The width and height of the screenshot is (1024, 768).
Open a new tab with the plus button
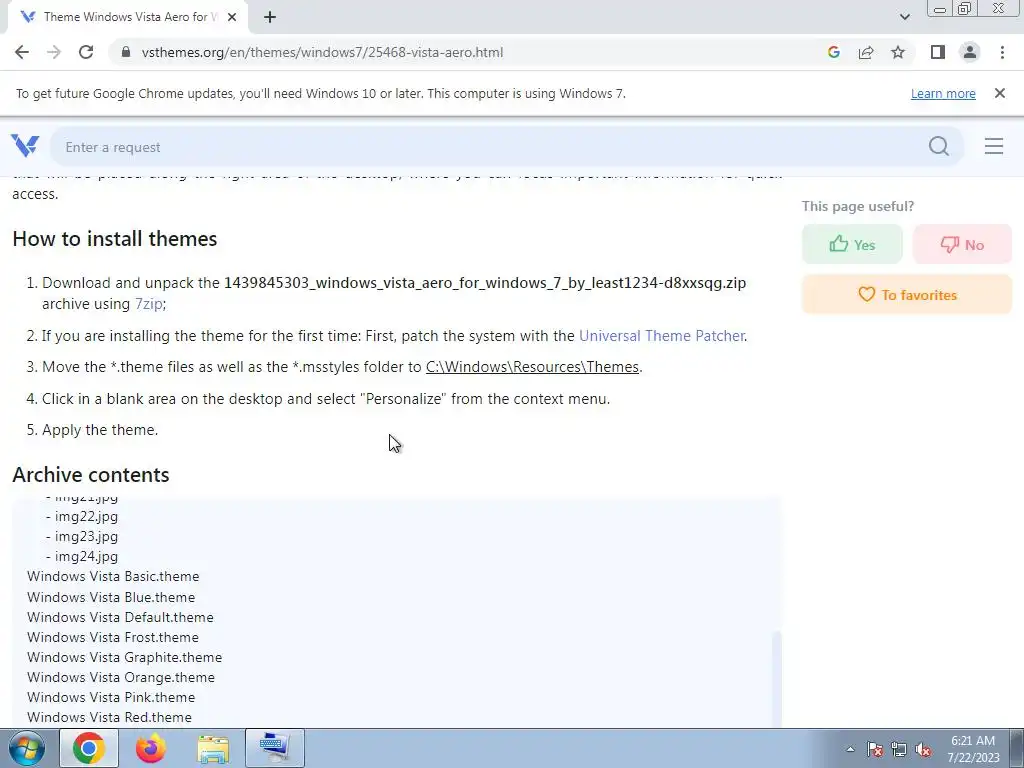270,17
